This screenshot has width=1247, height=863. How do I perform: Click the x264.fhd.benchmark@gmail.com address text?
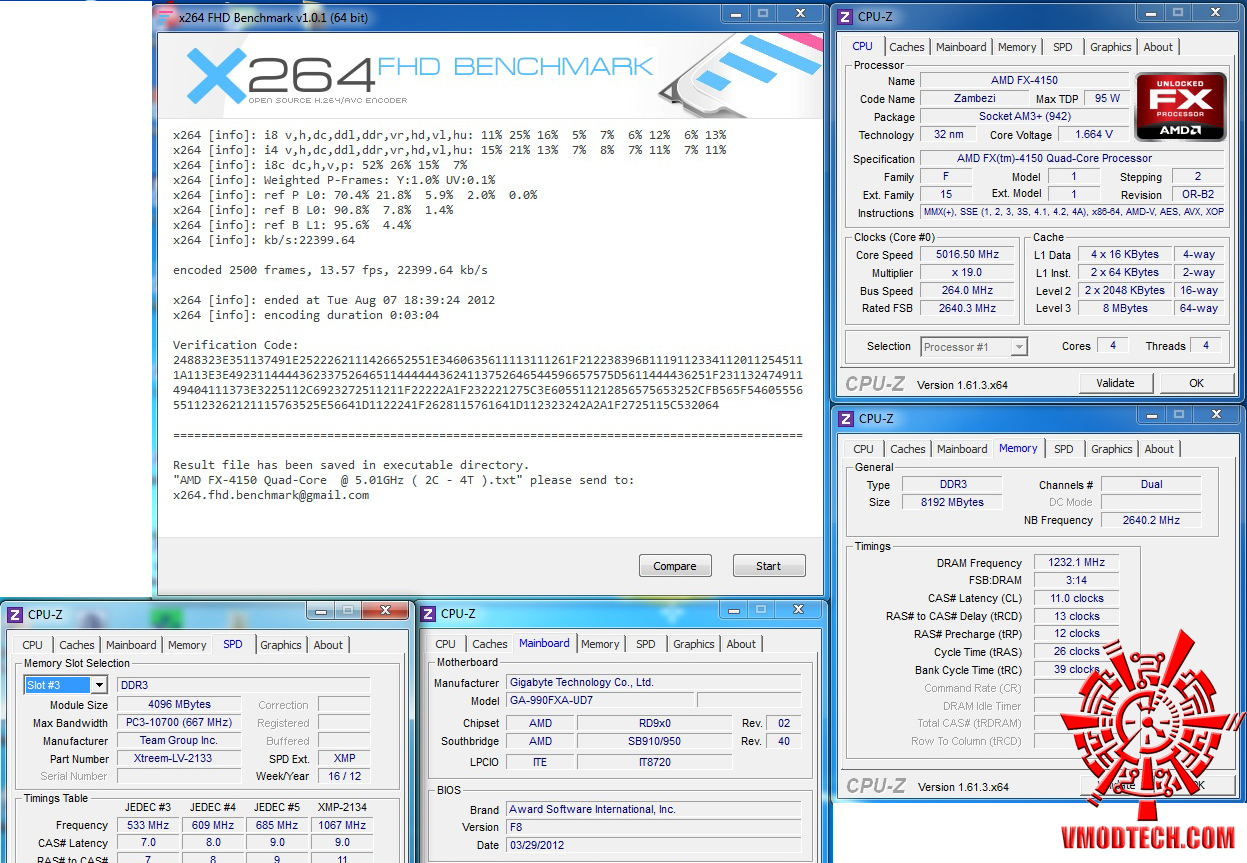[x=271, y=495]
